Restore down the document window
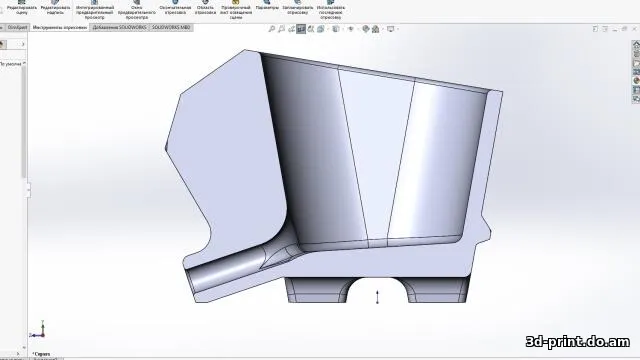 click(624, 29)
